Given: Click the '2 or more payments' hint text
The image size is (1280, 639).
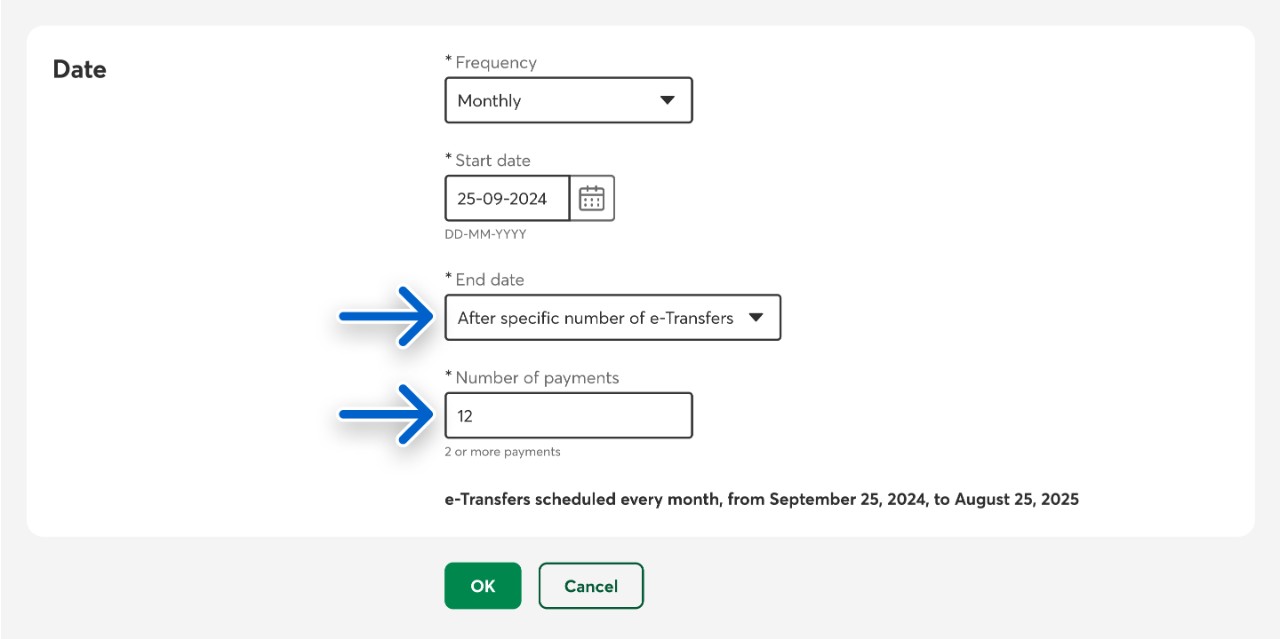Looking at the screenshot, I should [x=502, y=452].
